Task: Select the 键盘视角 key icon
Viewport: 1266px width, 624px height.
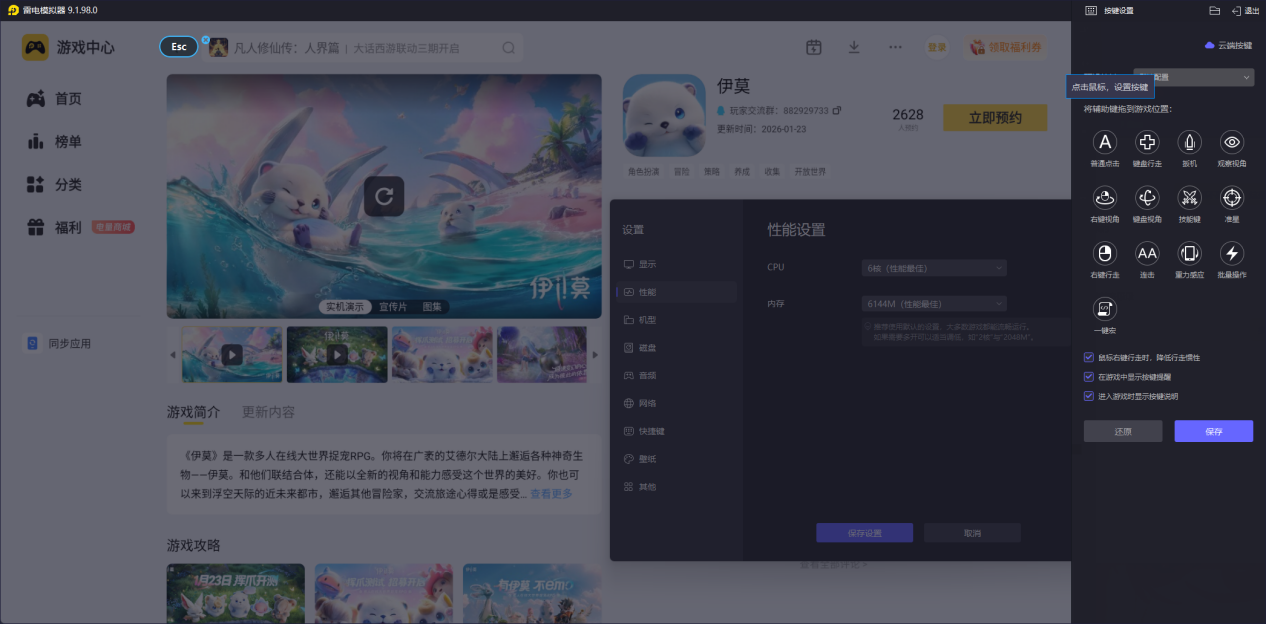Action: click(1147, 198)
